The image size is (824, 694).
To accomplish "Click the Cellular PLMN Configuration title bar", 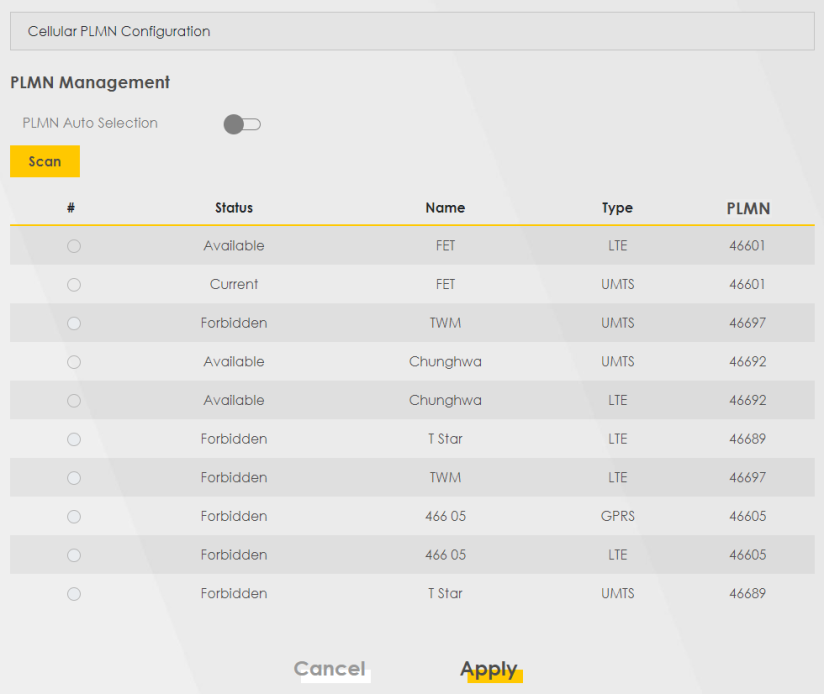I will point(411,31).
